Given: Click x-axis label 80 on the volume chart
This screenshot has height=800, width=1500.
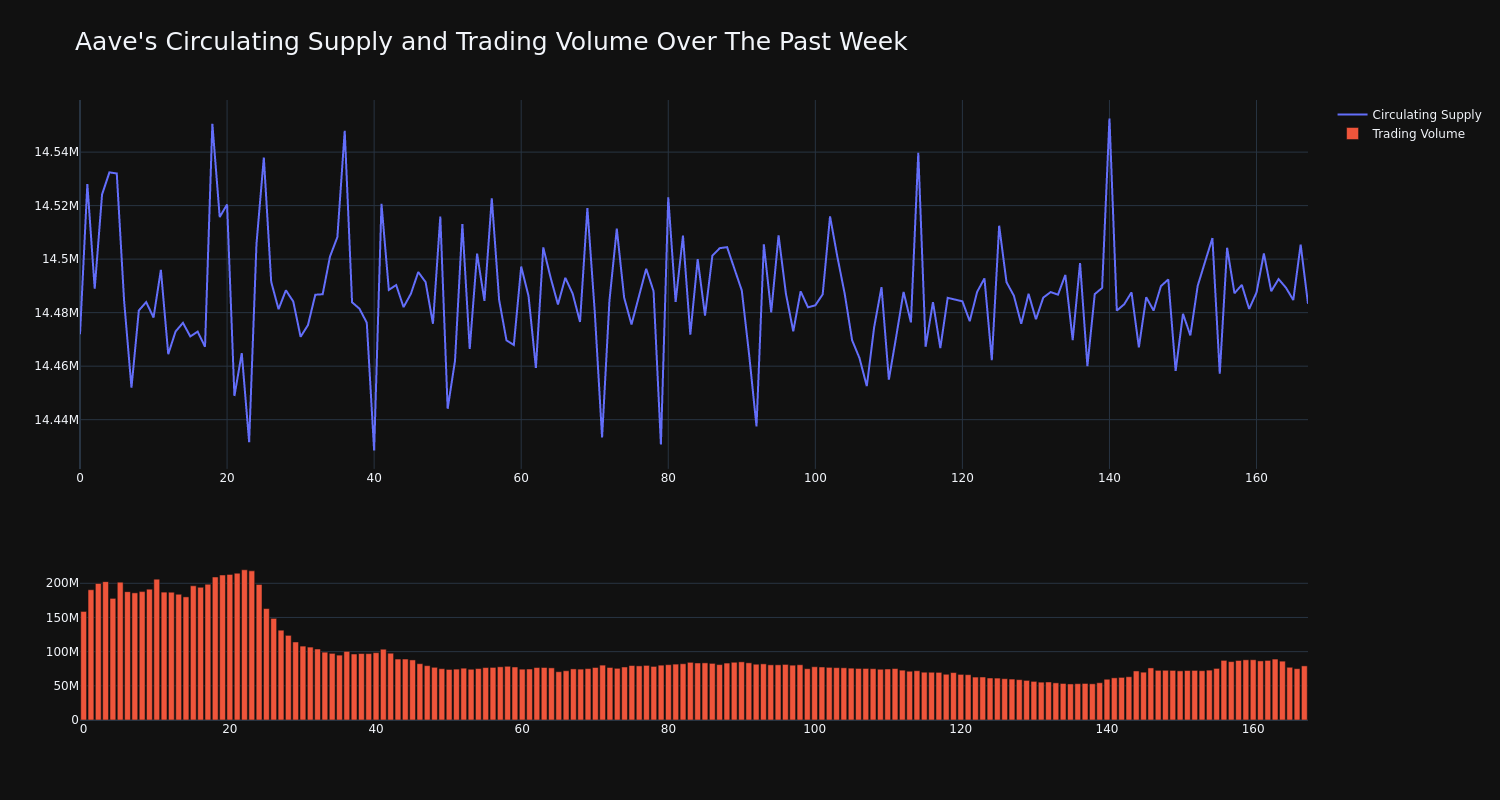Looking at the screenshot, I should 668,729.
